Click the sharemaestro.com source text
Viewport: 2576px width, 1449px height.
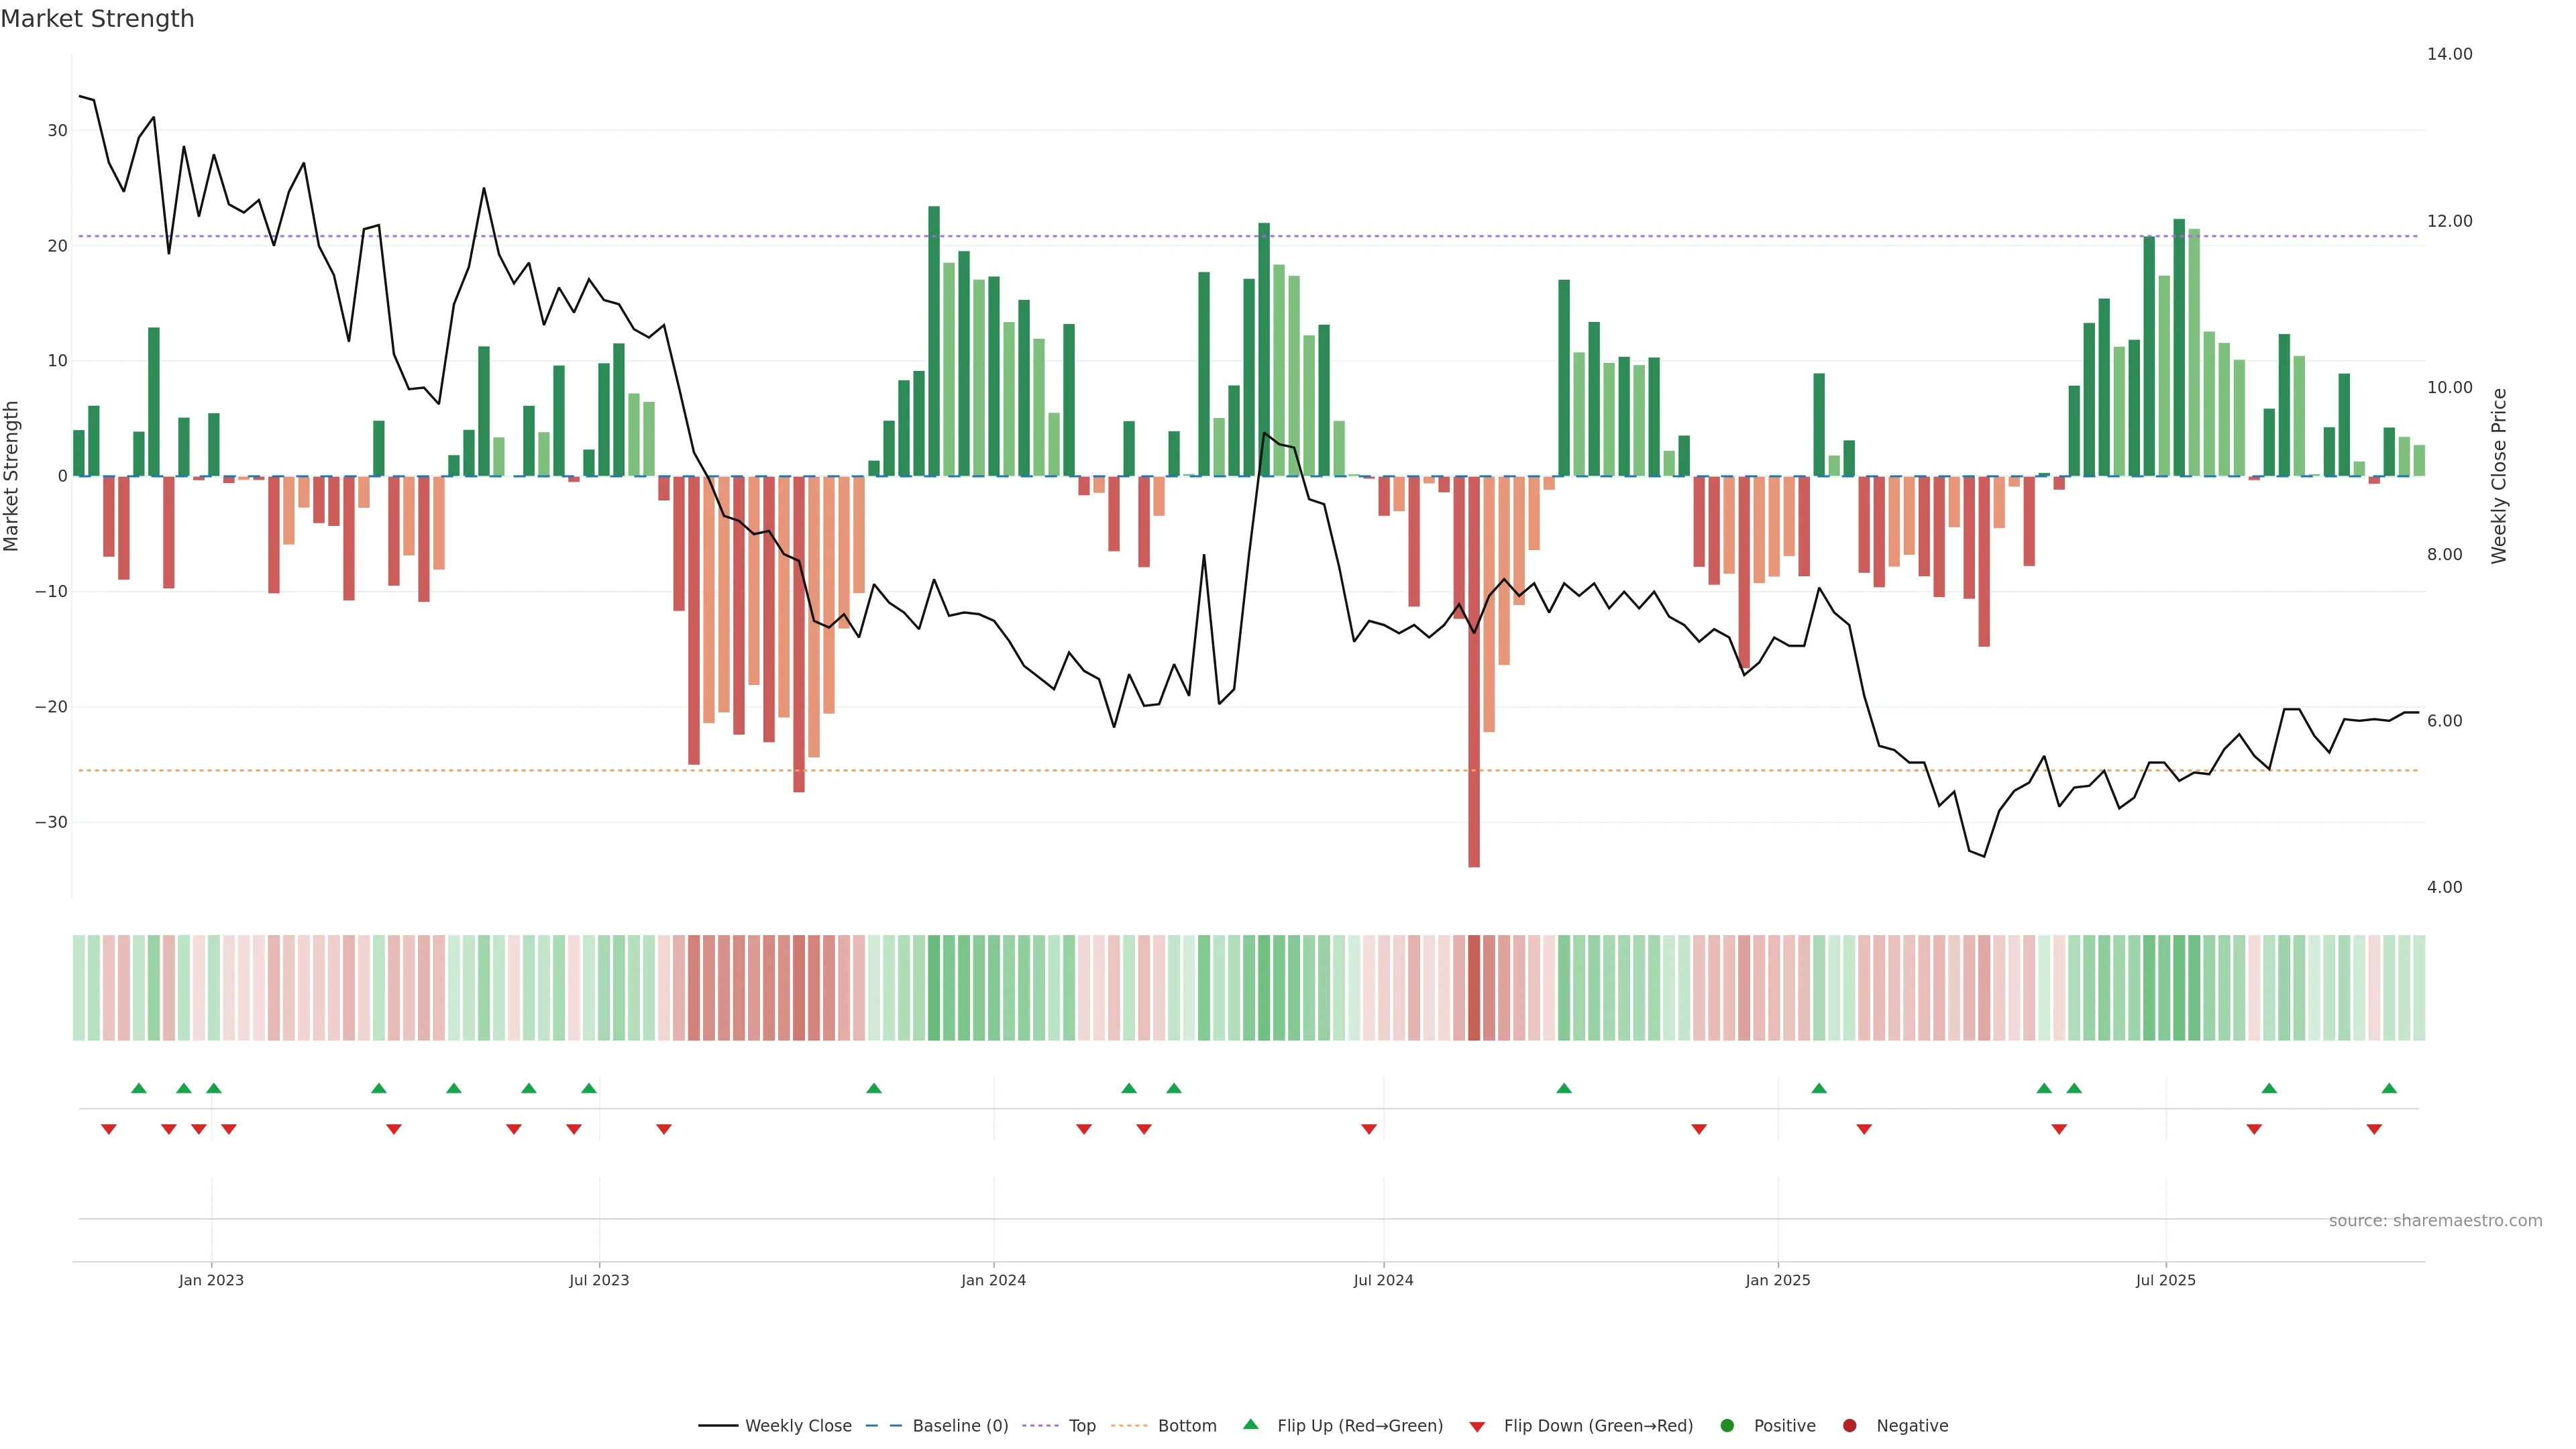pos(2435,1220)
